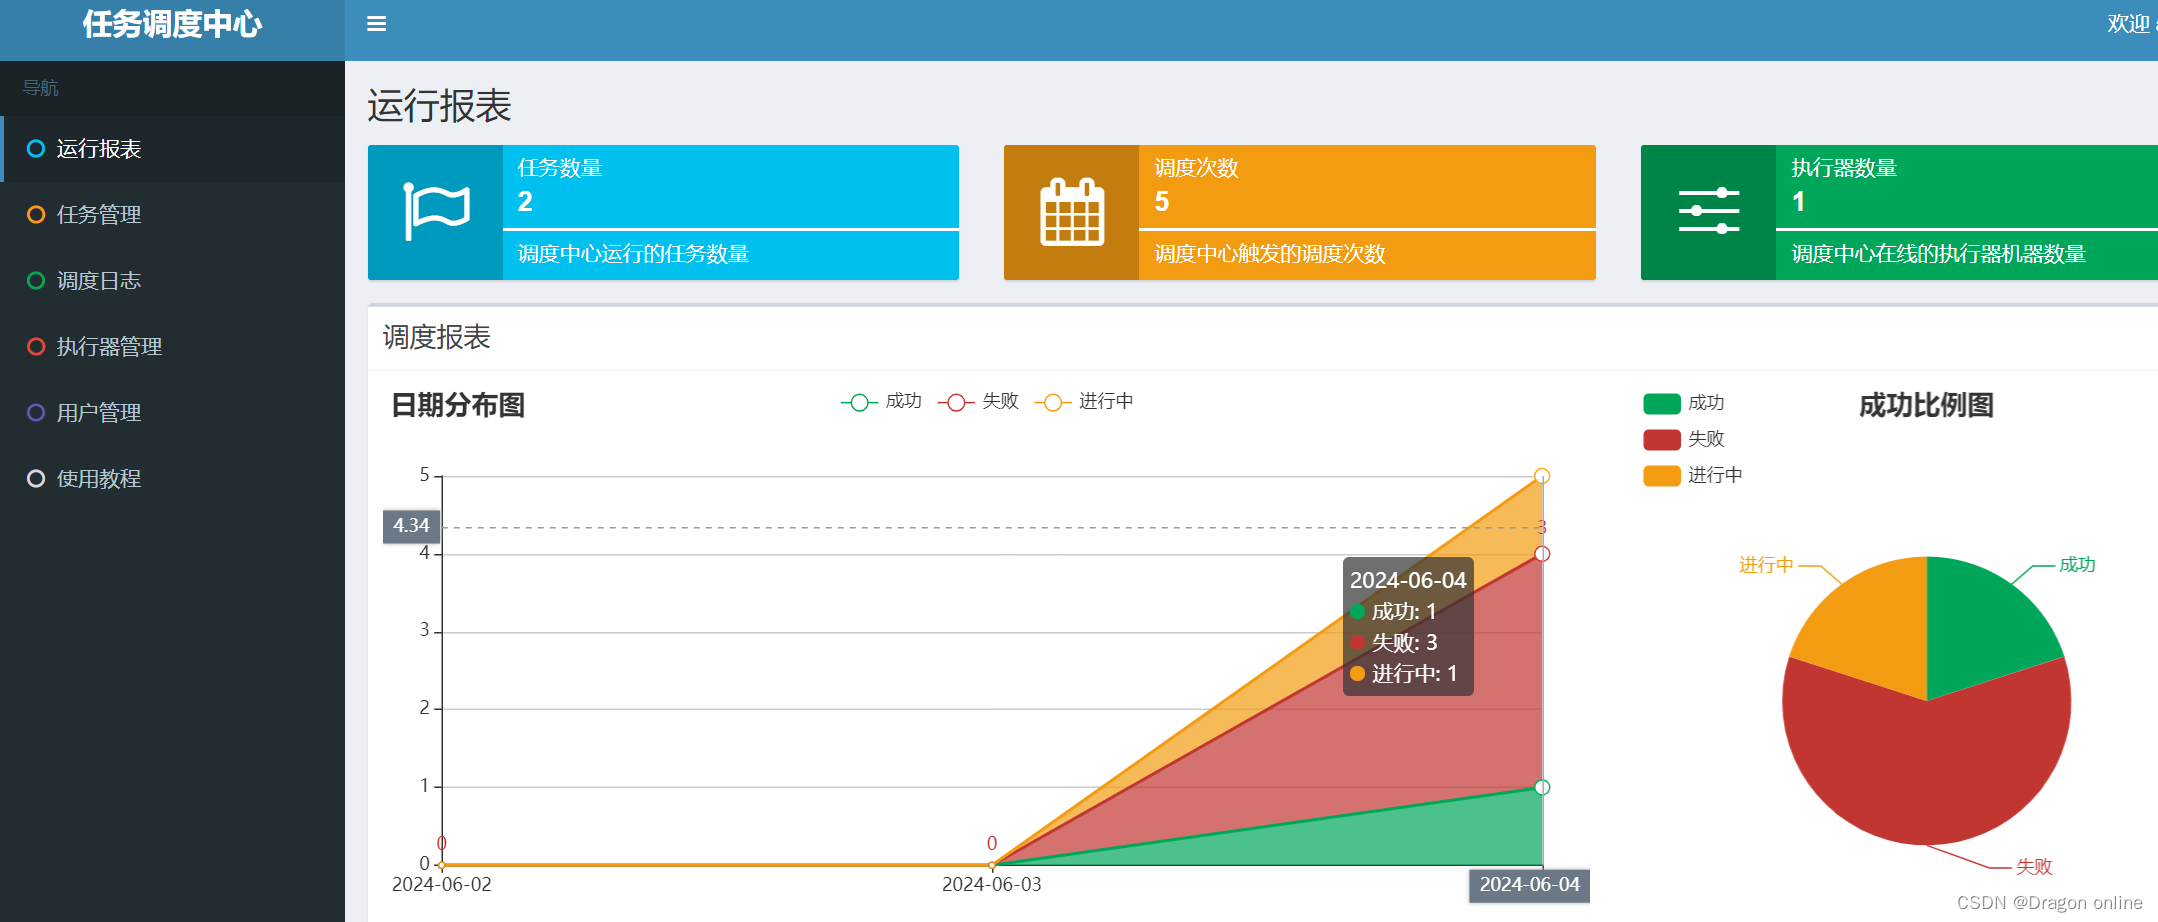Screen dimensions: 2158x922
Task: Click the white circle icon beside 使用教程
Action: (36, 479)
